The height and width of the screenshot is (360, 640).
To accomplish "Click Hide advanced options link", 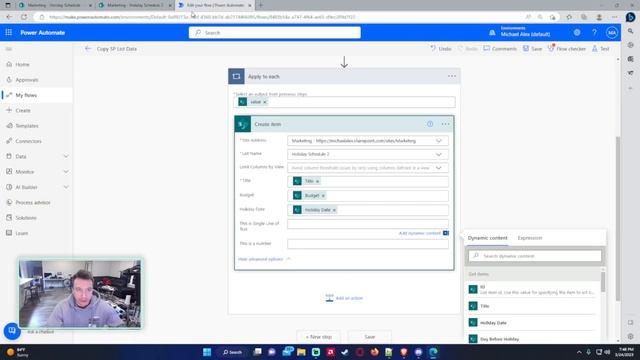I will pos(264,259).
